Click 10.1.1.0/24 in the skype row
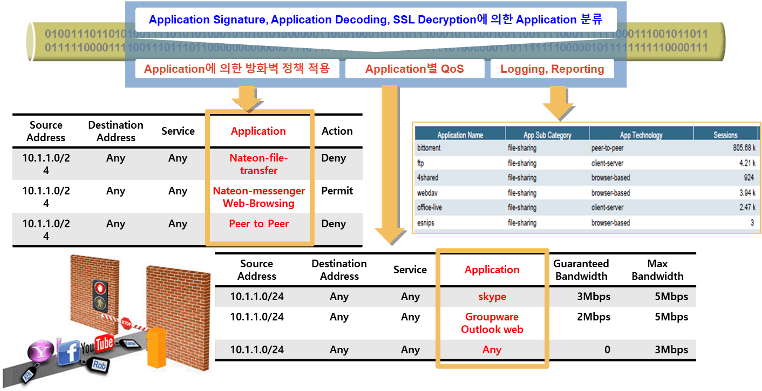The height and width of the screenshot is (391, 762). point(257,296)
